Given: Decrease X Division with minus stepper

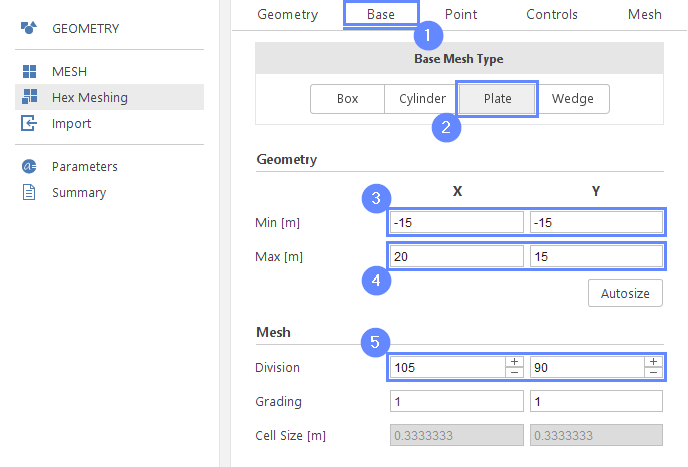Looking at the screenshot, I should click(x=514, y=373).
